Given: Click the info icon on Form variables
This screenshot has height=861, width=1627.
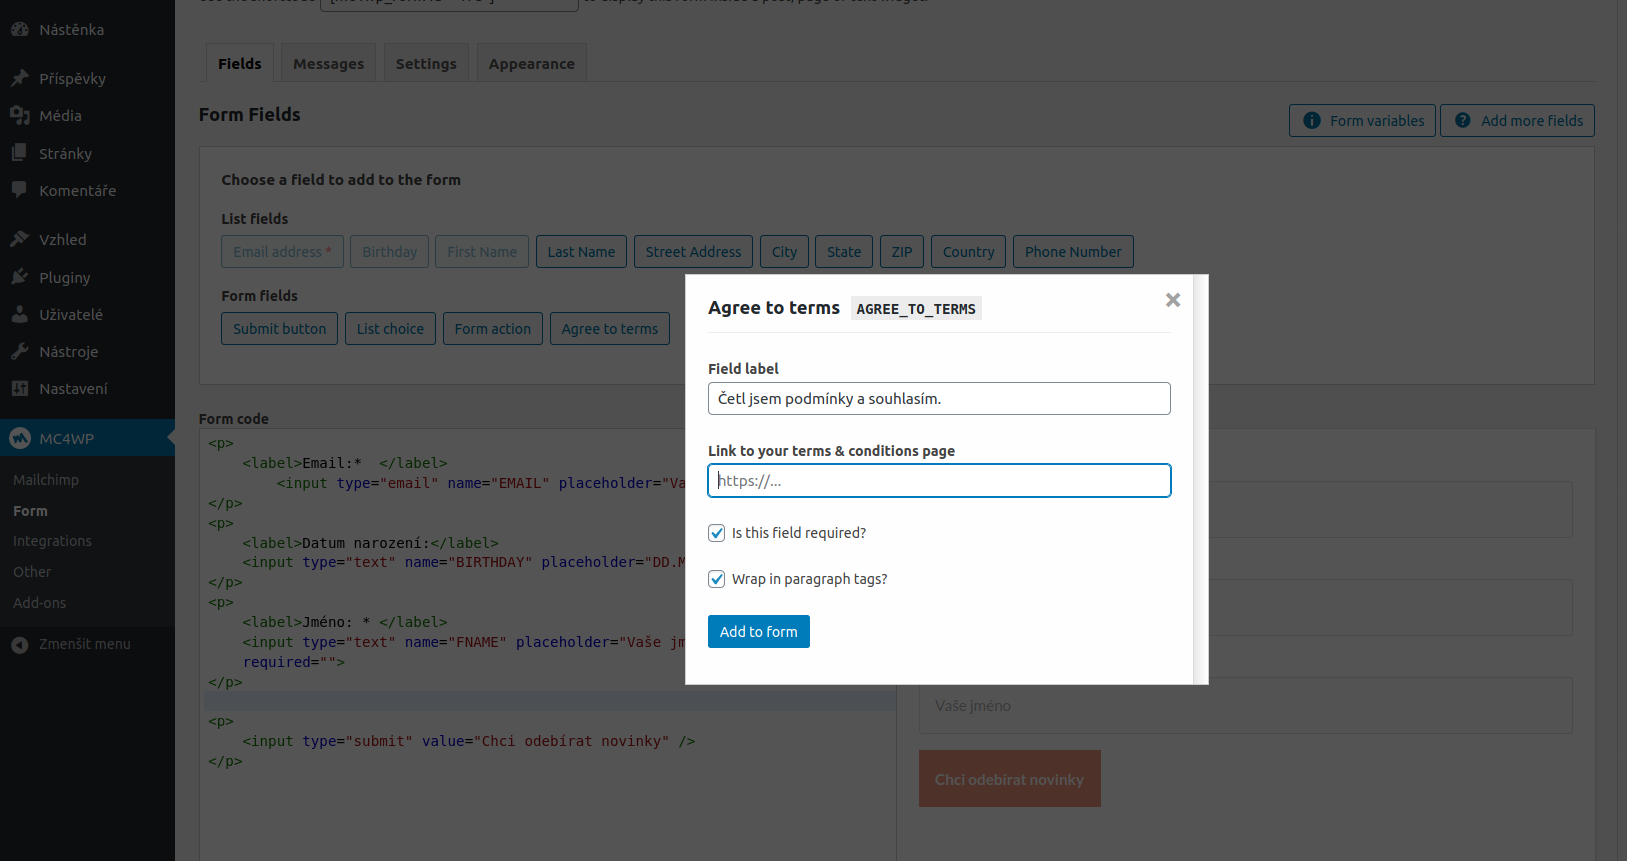Looking at the screenshot, I should pyautogui.click(x=1312, y=120).
